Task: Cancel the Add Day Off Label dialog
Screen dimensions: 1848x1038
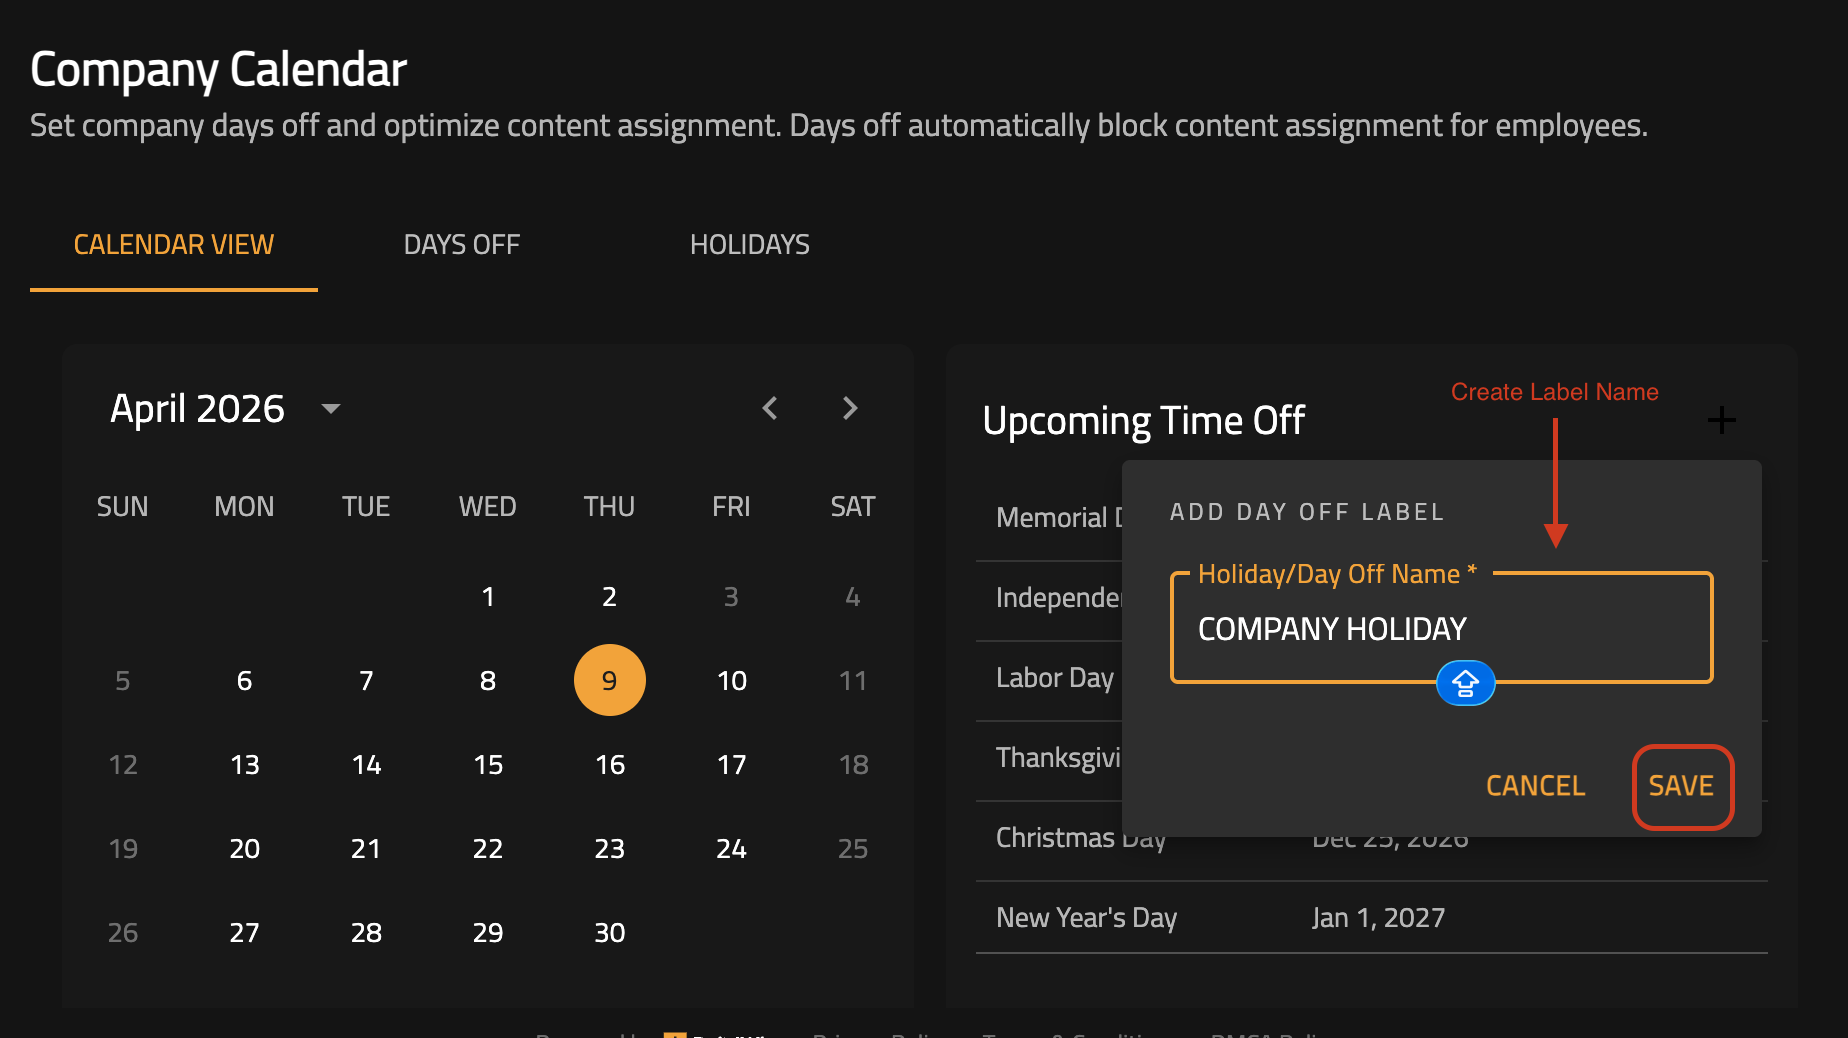Action: (1535, 786)
